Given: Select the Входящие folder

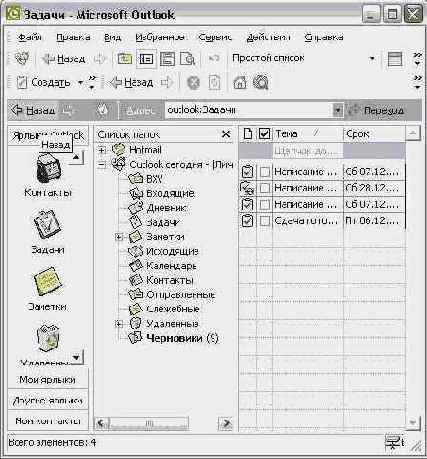Looking at the screenshot, I should click(162, 193).
